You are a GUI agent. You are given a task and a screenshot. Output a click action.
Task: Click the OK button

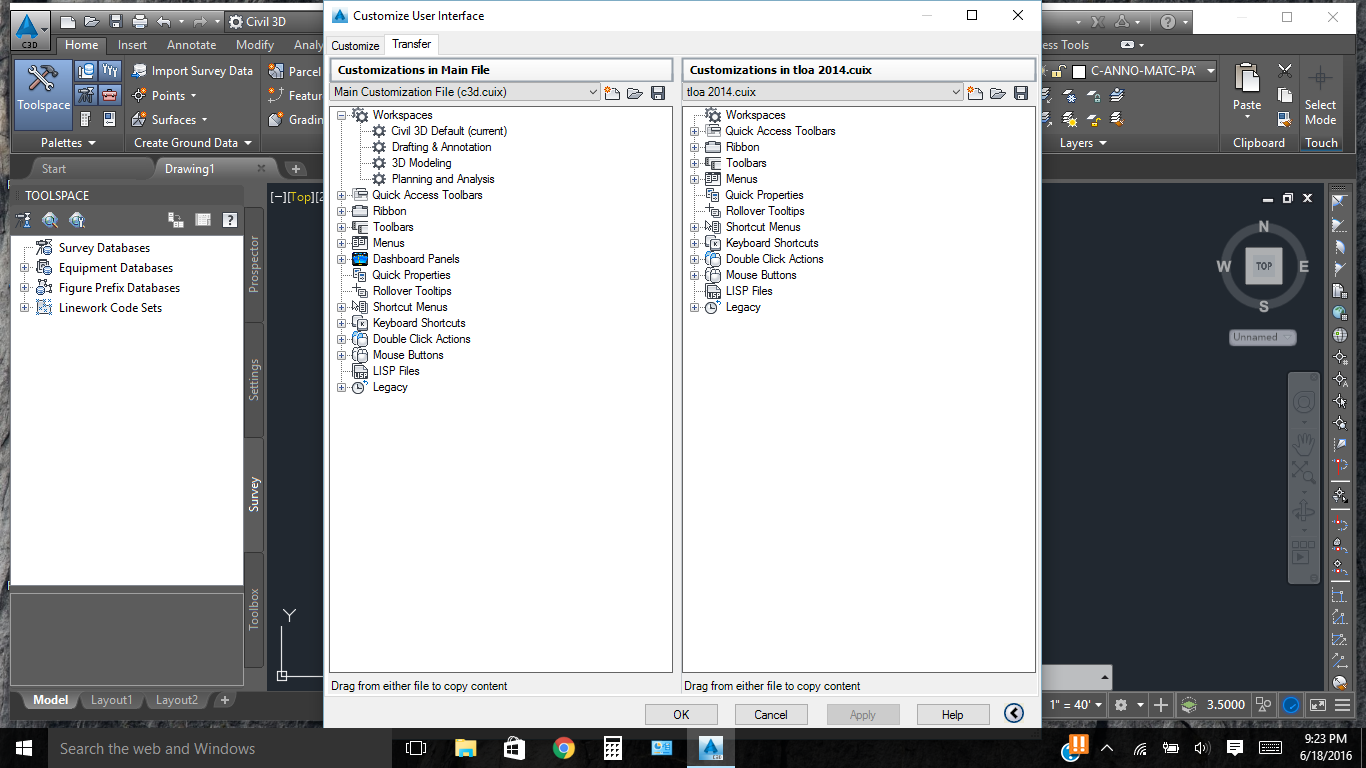pyautogui.click(x=681, y=714)
